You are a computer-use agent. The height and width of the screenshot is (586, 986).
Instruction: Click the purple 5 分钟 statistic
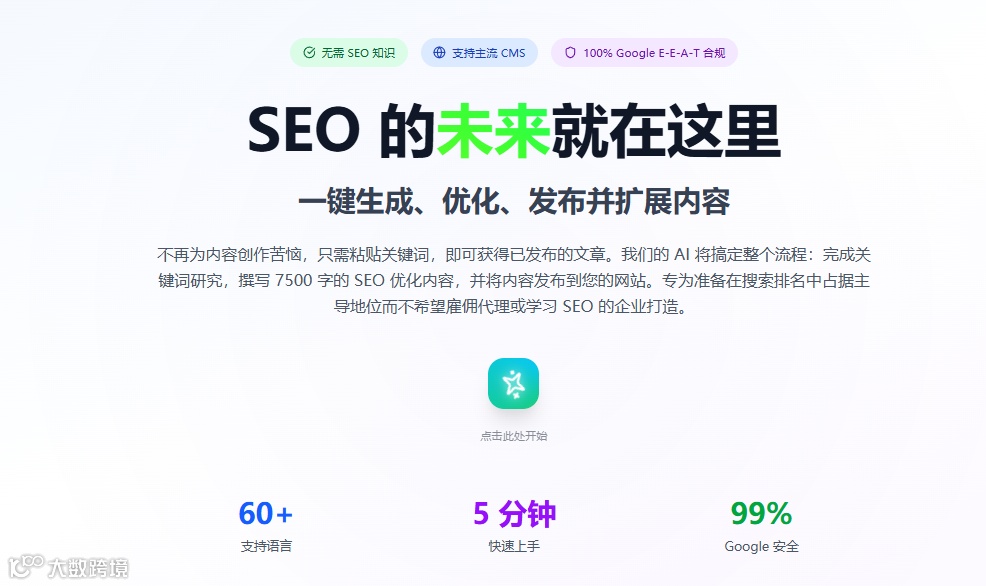[x=514, y=514]
